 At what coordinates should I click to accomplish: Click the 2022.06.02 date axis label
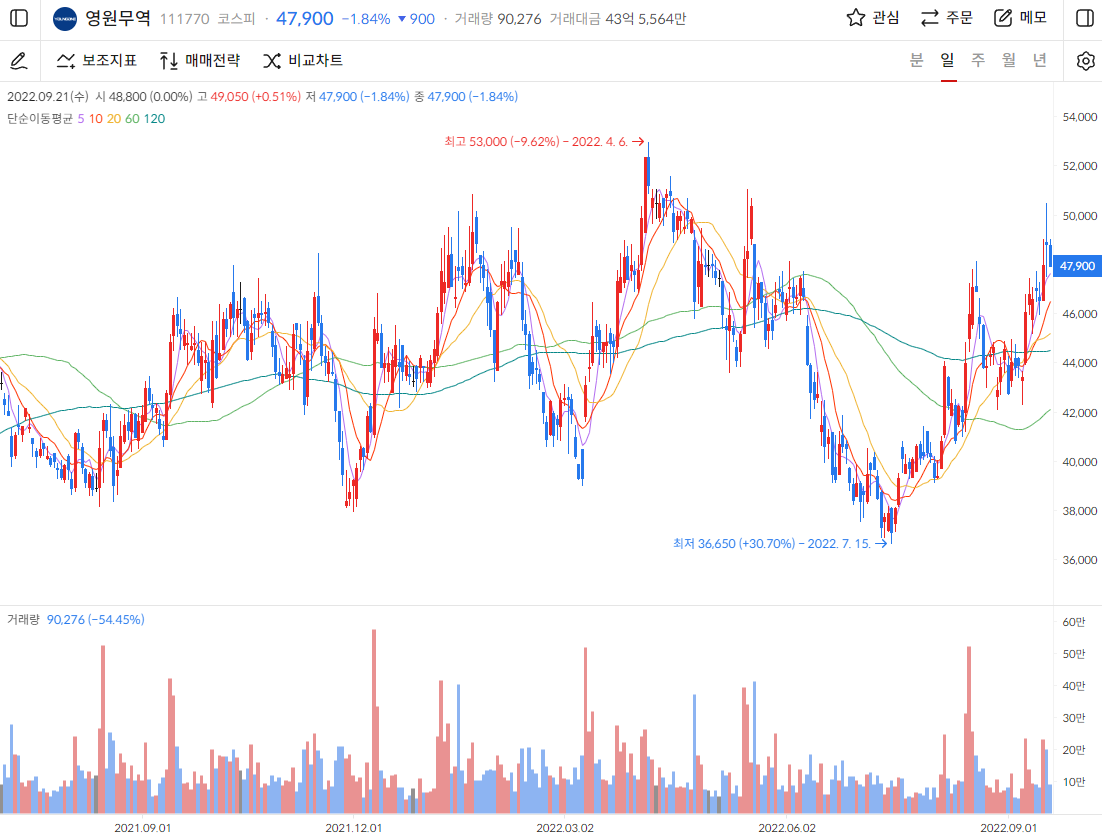coord(786,828)
